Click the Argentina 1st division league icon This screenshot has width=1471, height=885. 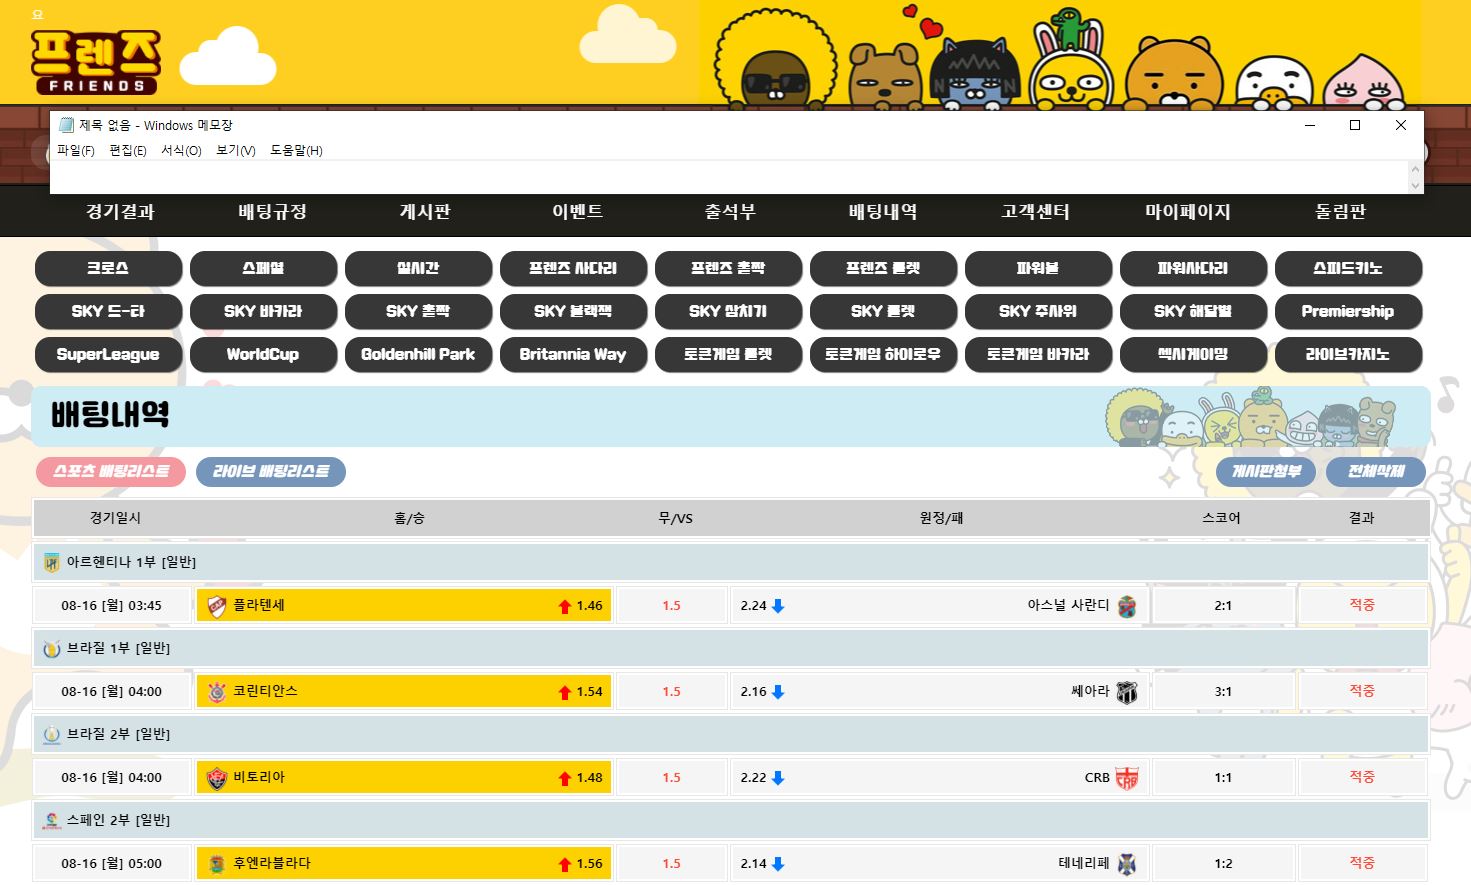pyautogui.click(x=52, y=563)
